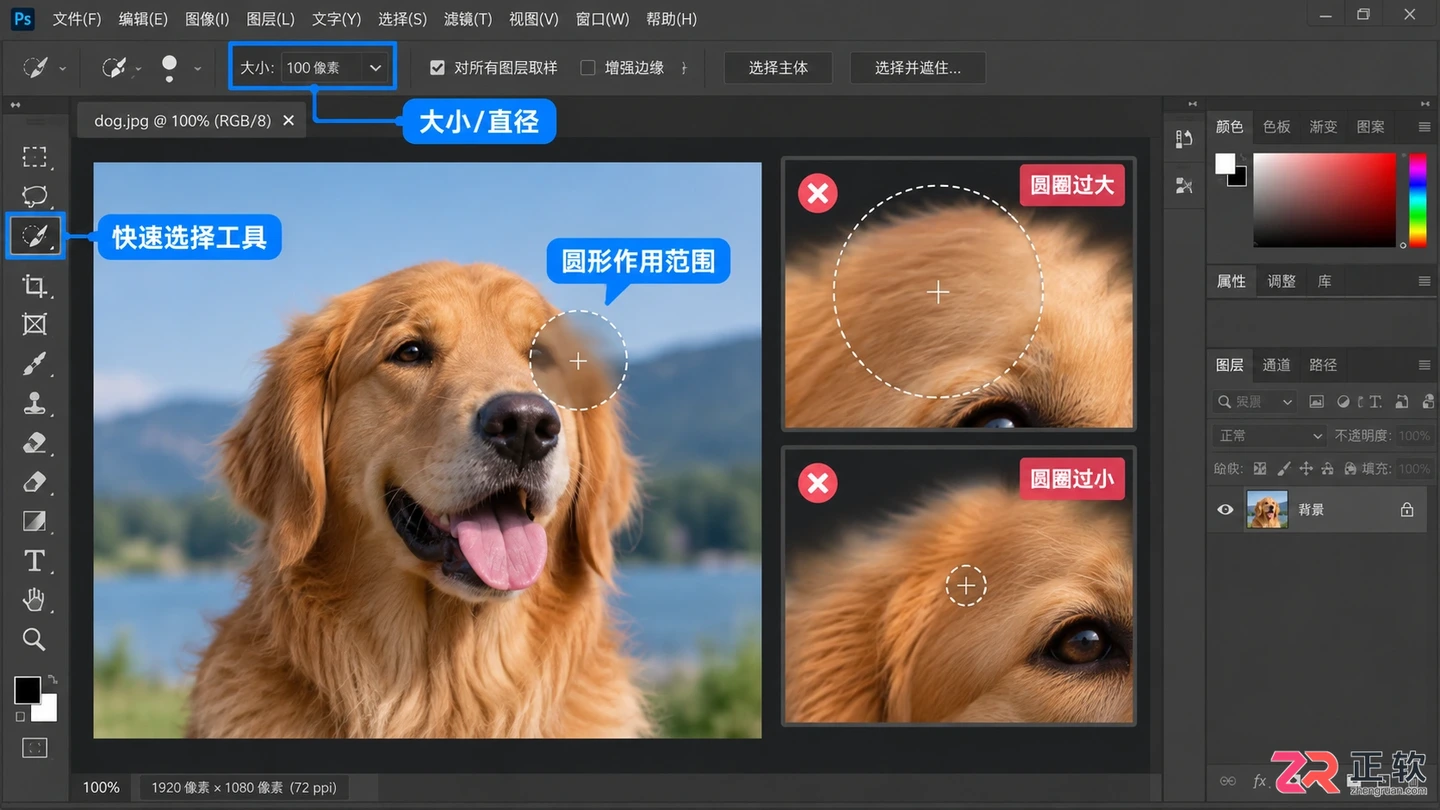Click the 背景 layer thumbnail
Screen dimensions: 1440x810
(1267, 510)
